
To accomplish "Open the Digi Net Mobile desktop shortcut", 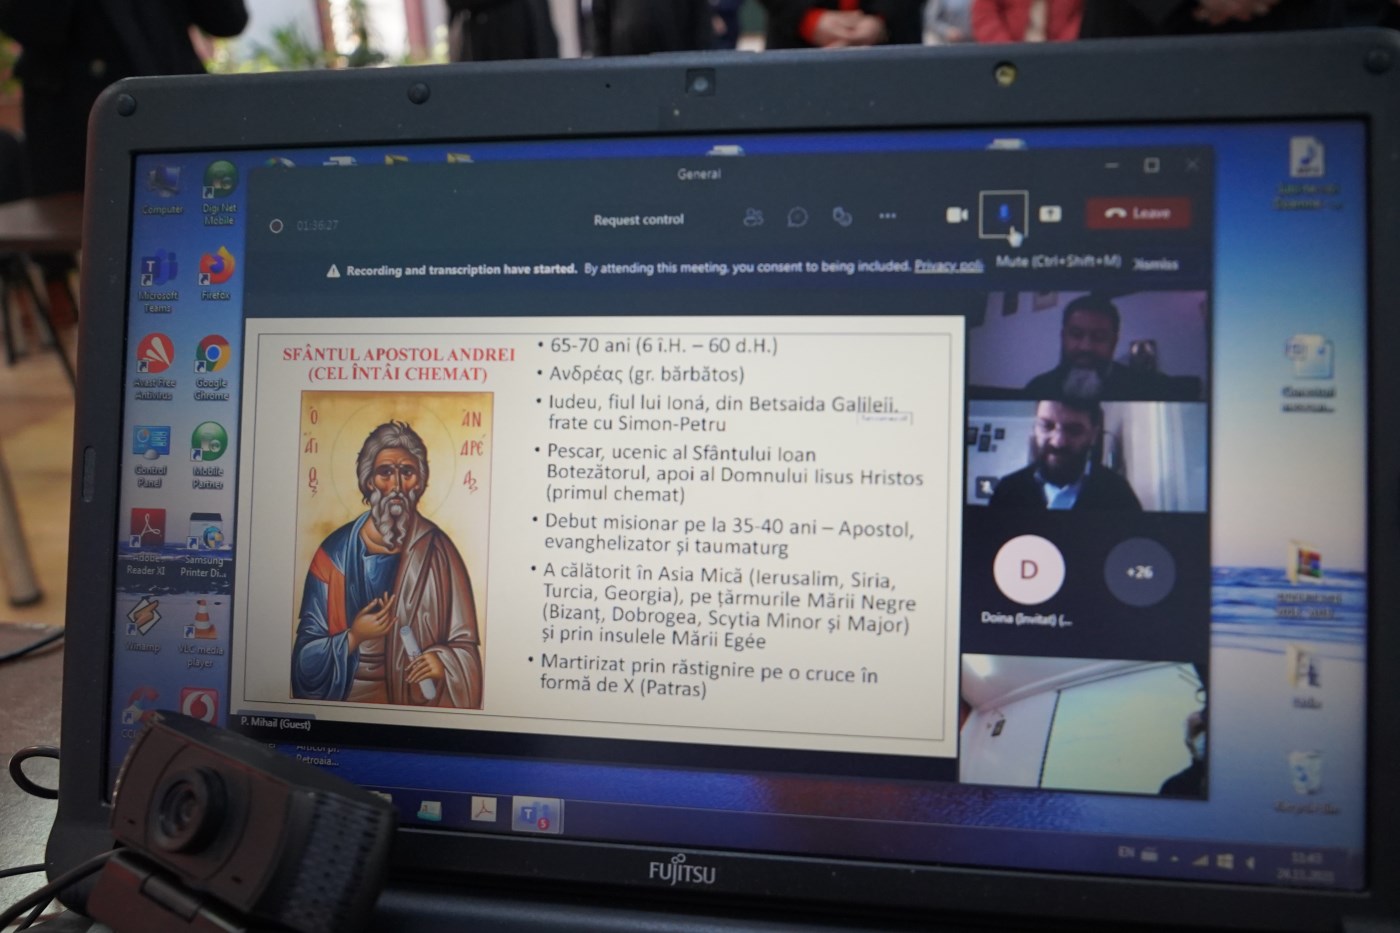I will 219,193.
